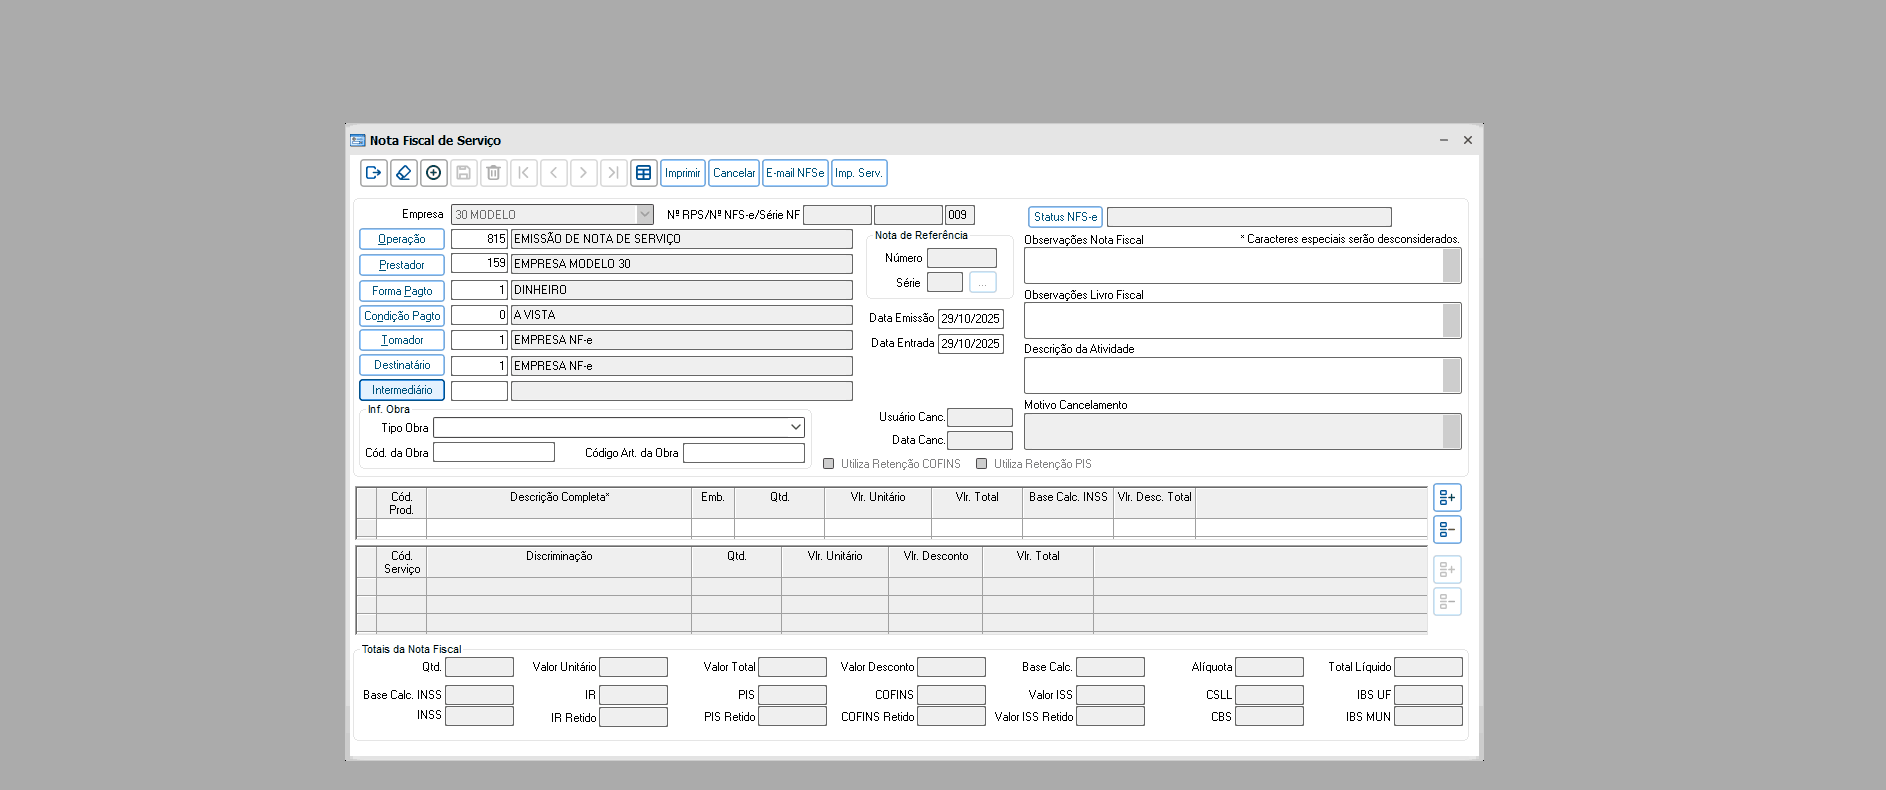Click the Código Art. da Obra field
This screenshot has width=1886, height=790.
pyautogui.click(x=744, y=453)
